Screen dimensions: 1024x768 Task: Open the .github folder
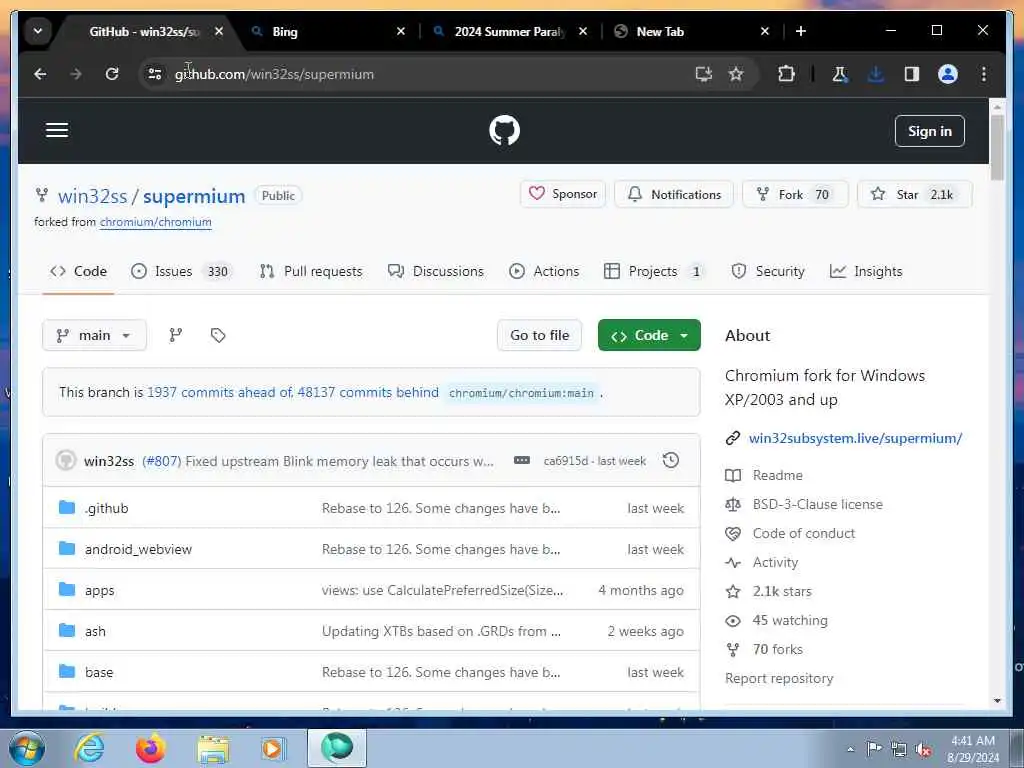(106, 508)
